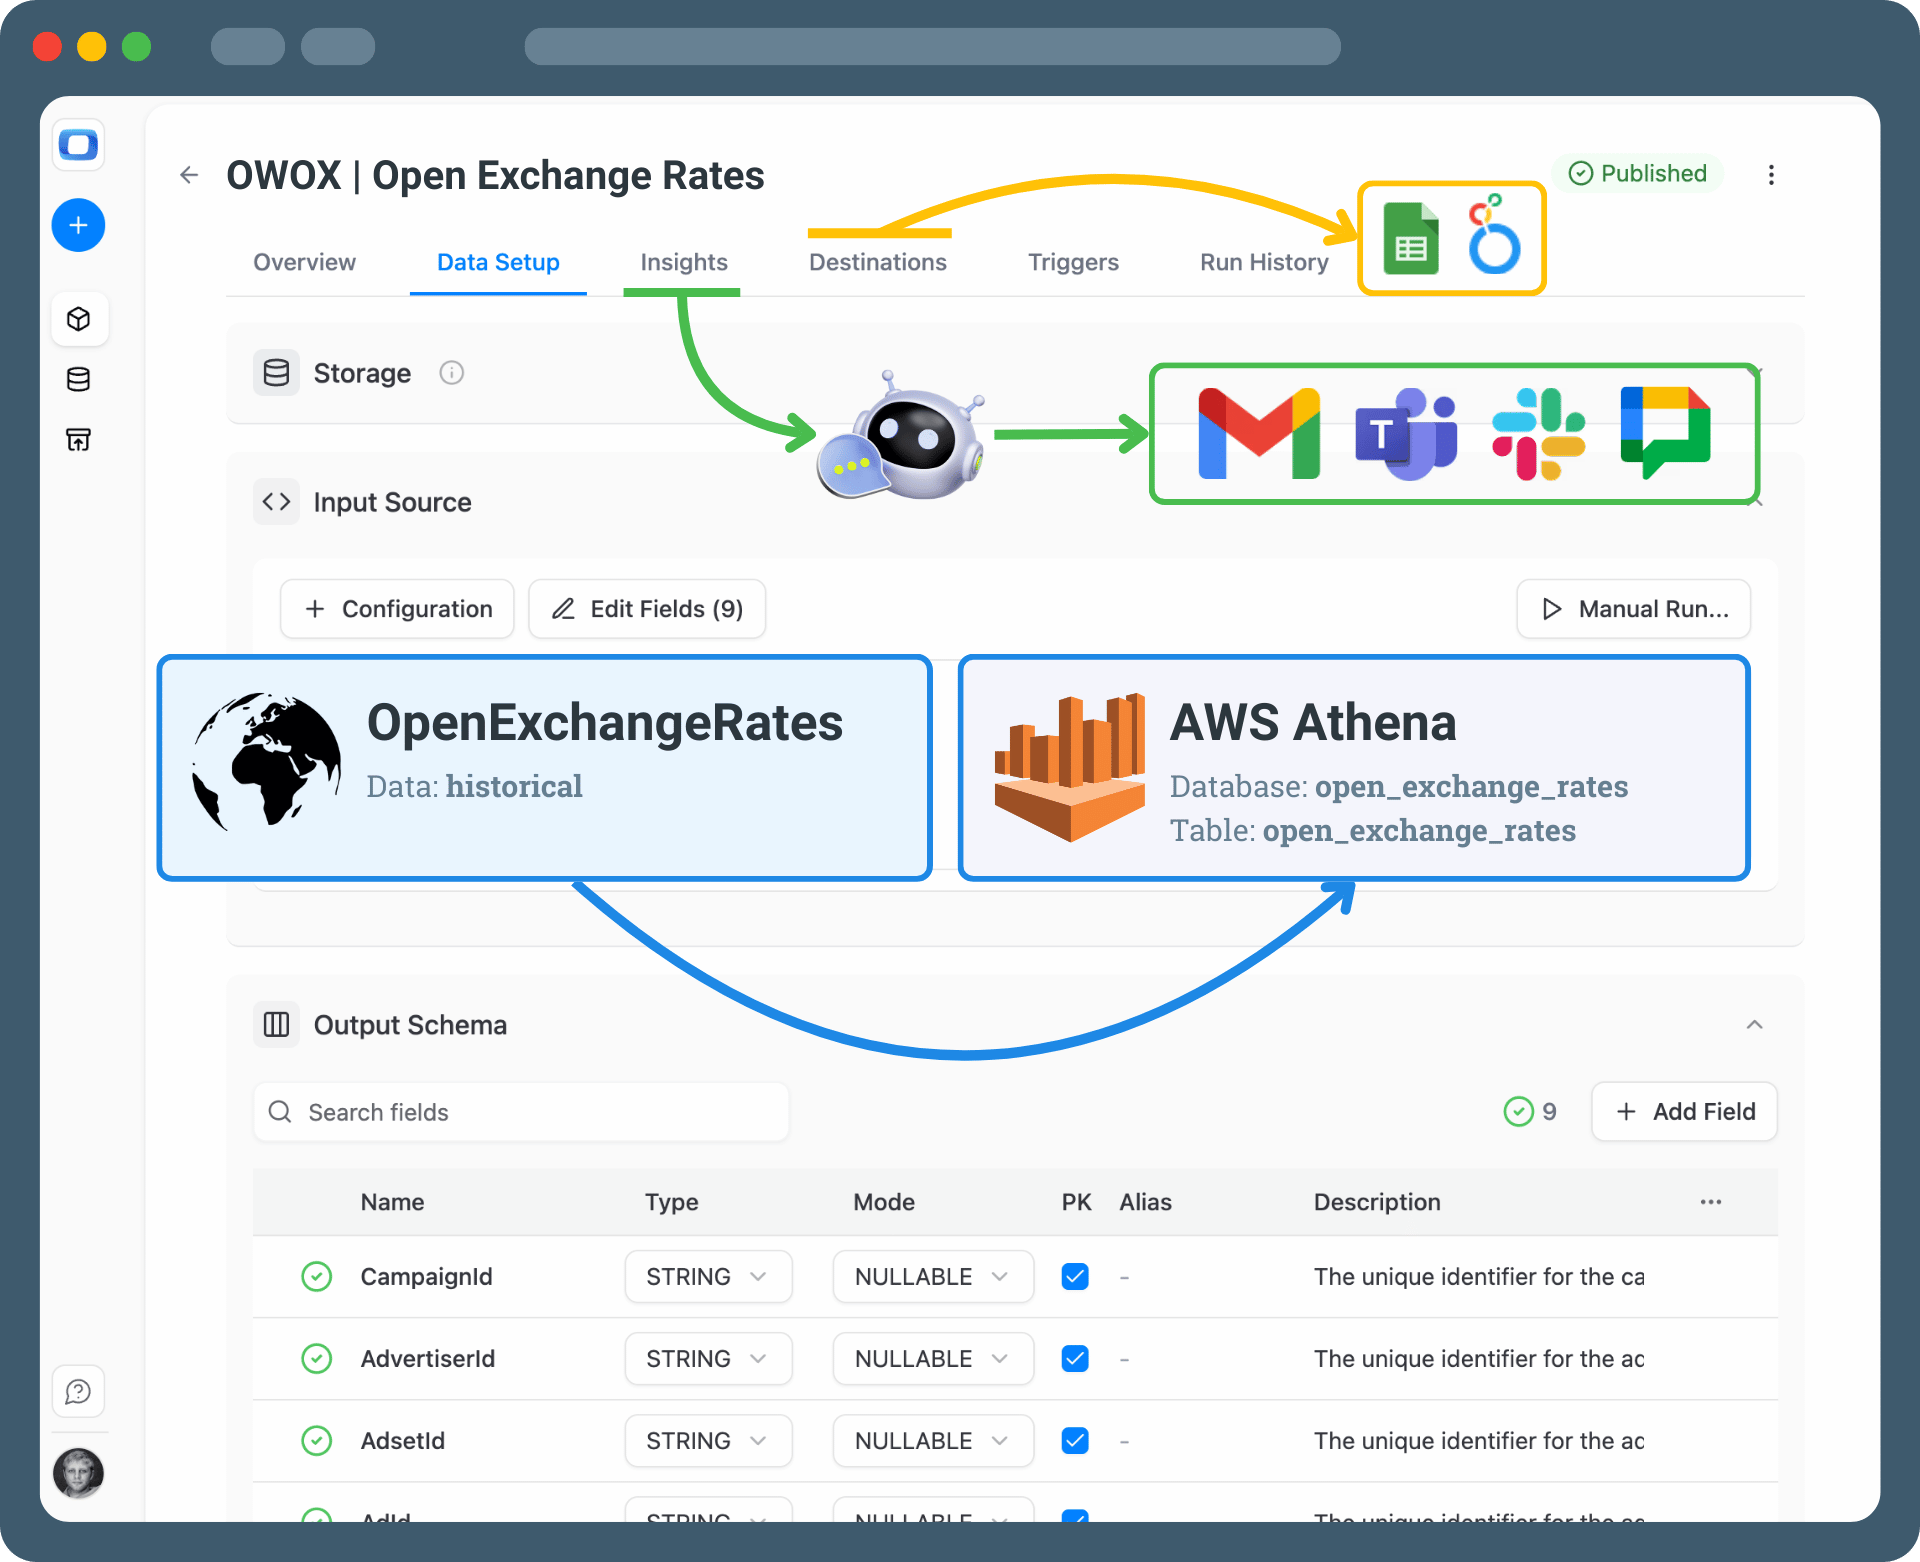Viewport: 1920px width, 1562px height.
Task: Open the cube icon in sidebar
Action: pos(78,319)
